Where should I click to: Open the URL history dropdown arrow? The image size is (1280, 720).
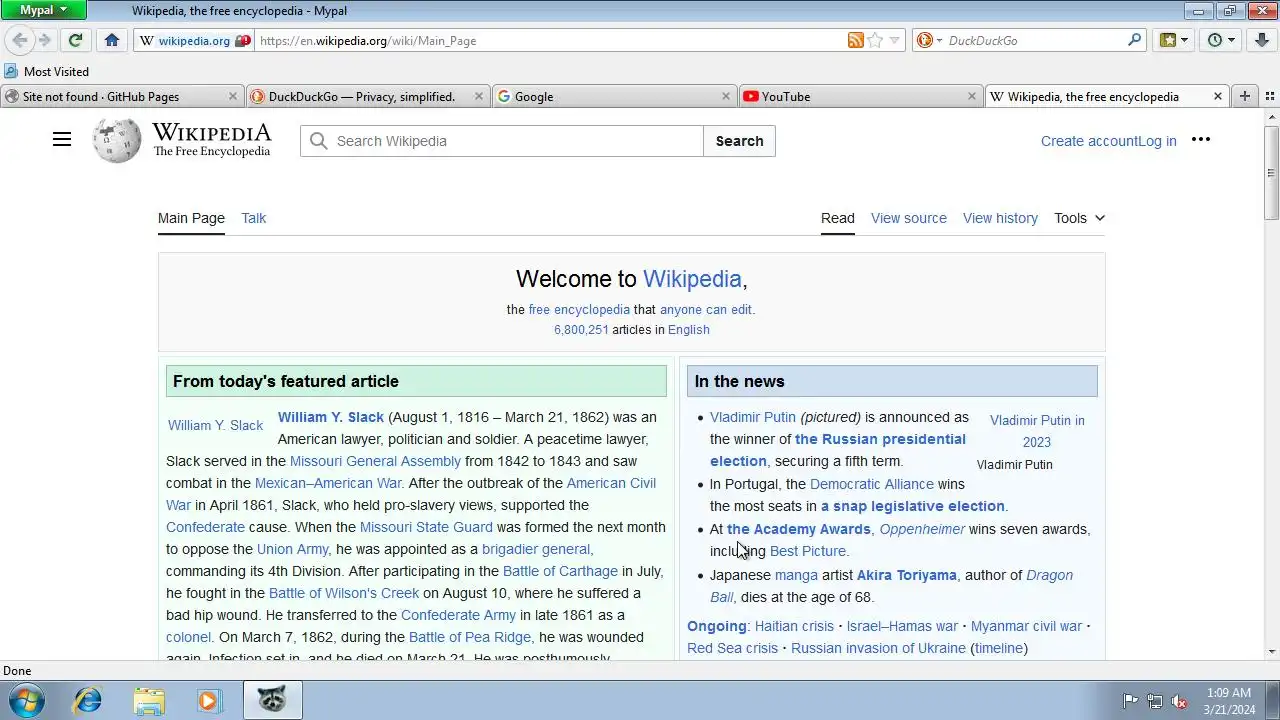[895, 40]
